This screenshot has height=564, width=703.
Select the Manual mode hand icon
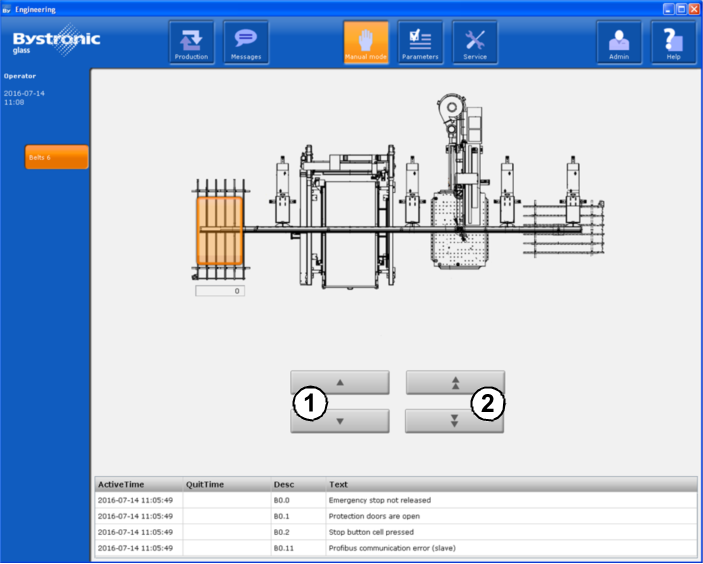point(366,43)
